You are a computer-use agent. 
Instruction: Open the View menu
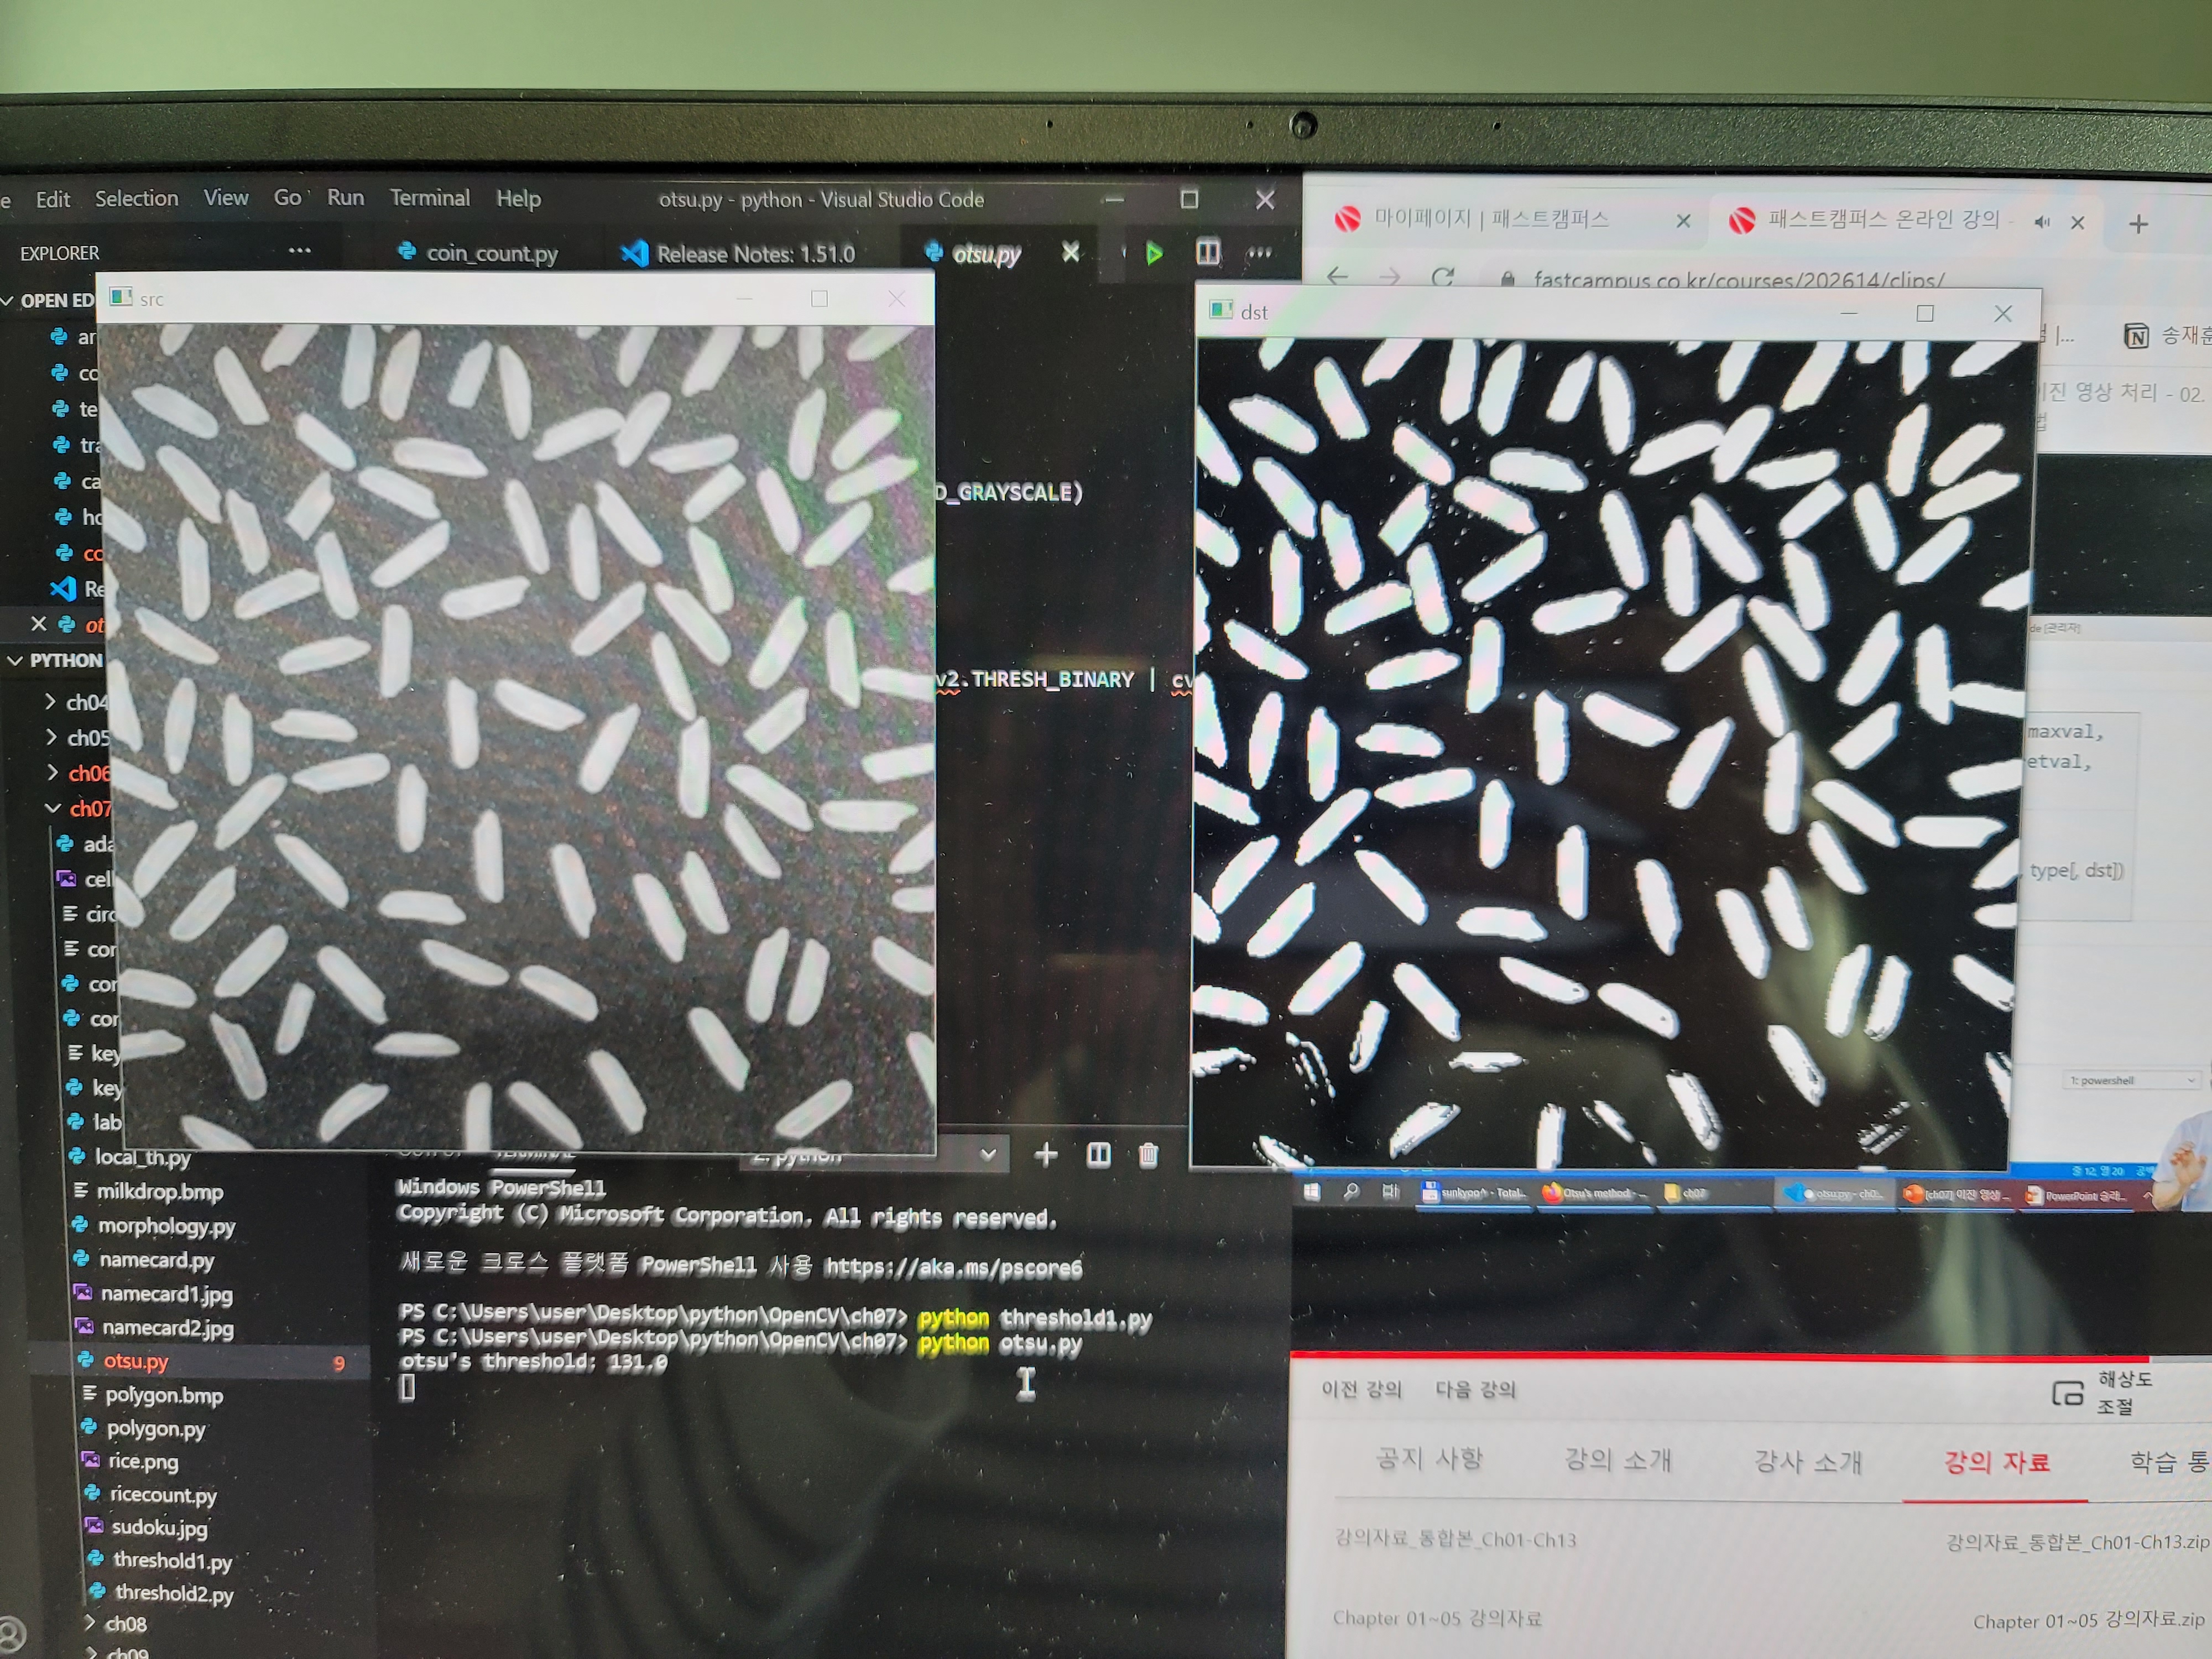pos(226,197)
